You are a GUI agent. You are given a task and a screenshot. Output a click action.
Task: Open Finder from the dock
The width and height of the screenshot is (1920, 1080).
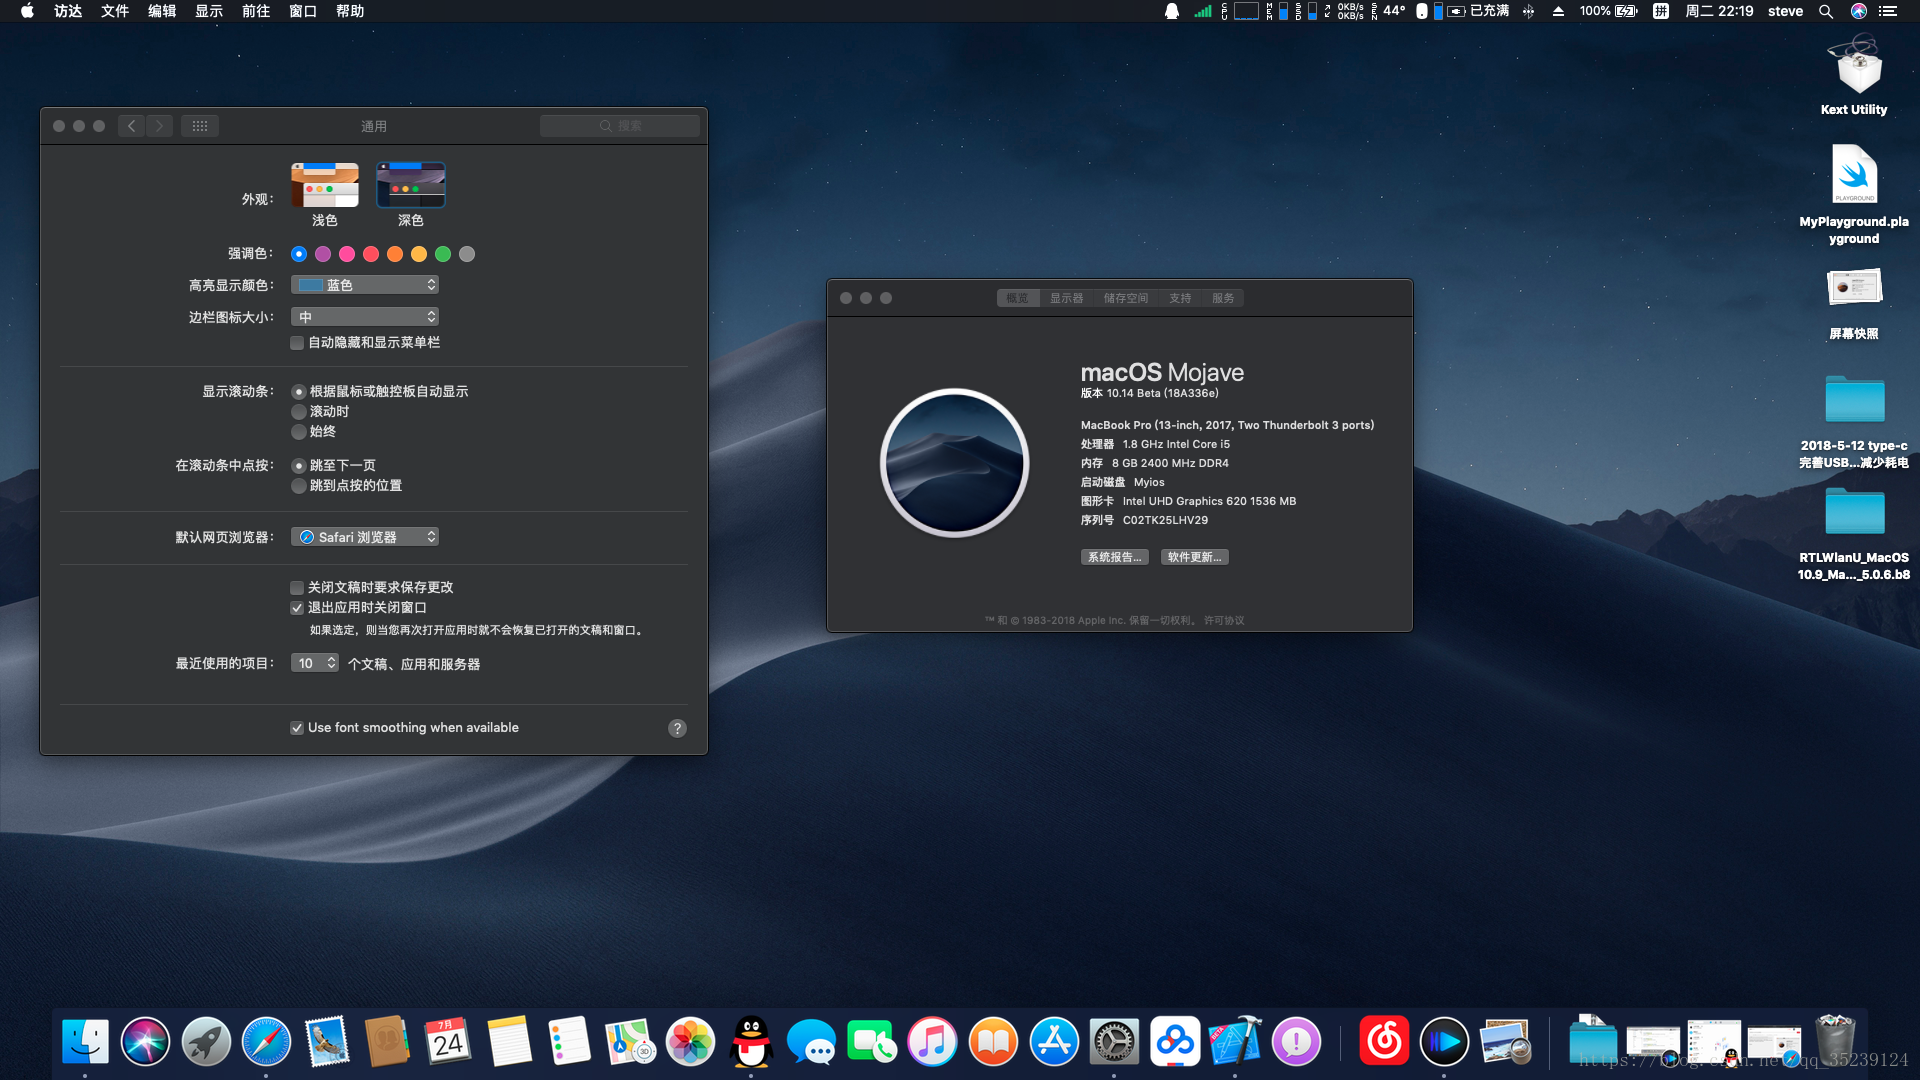(85, 1042)
